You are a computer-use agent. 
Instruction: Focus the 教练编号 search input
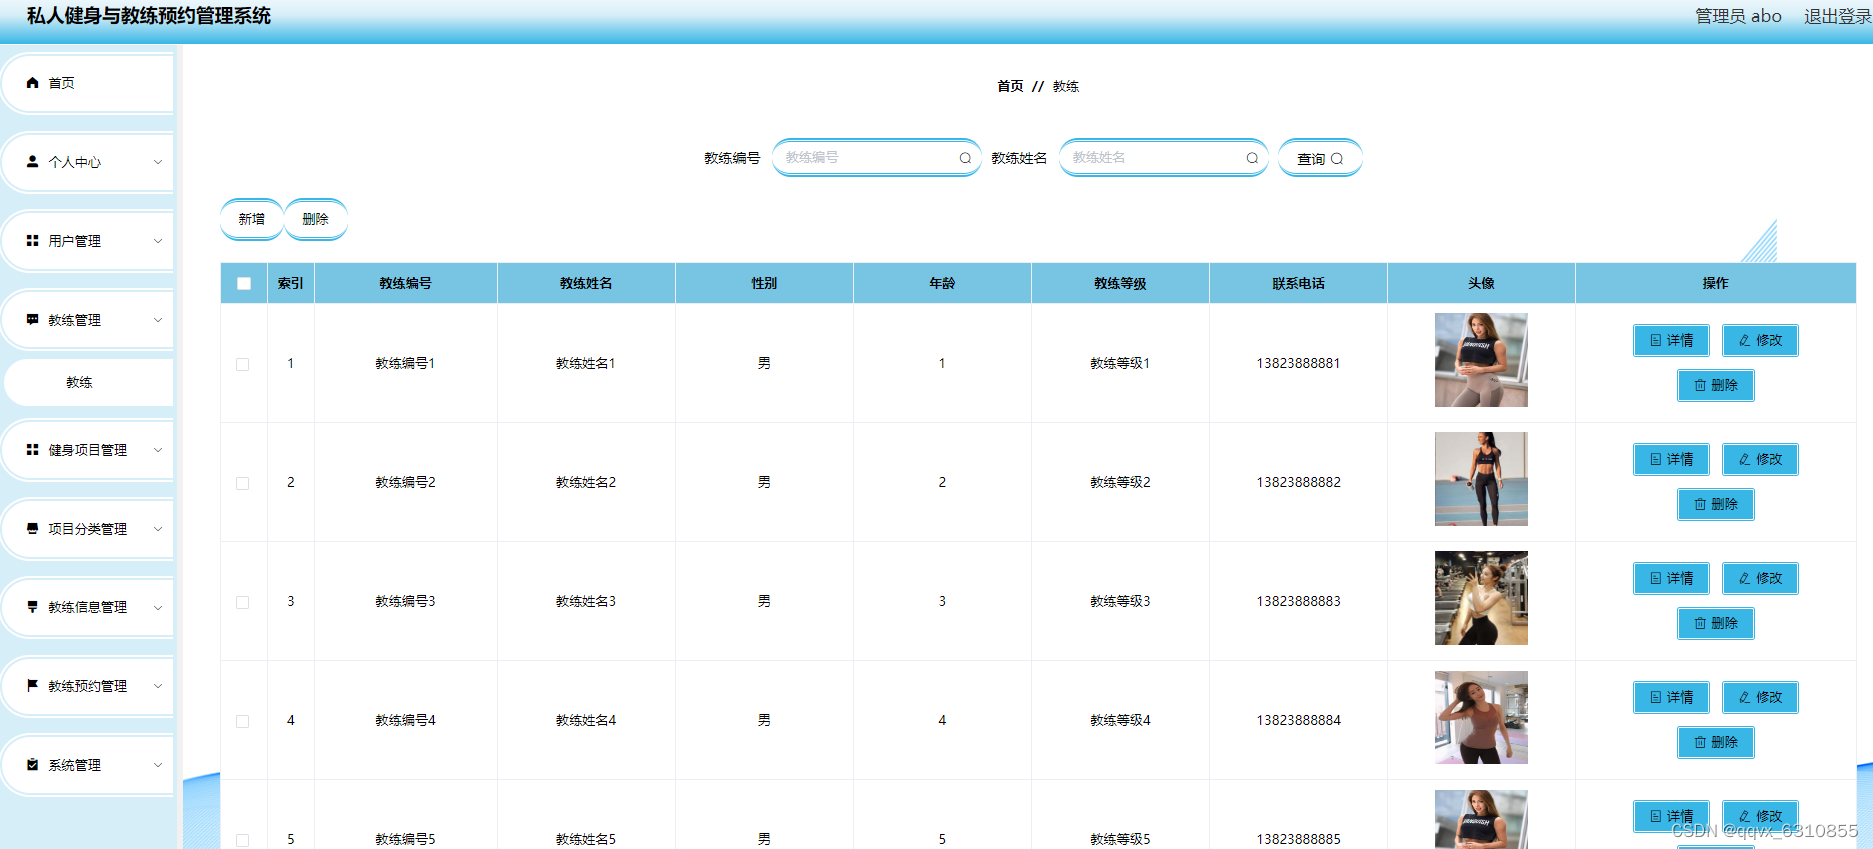pos(876,158)
